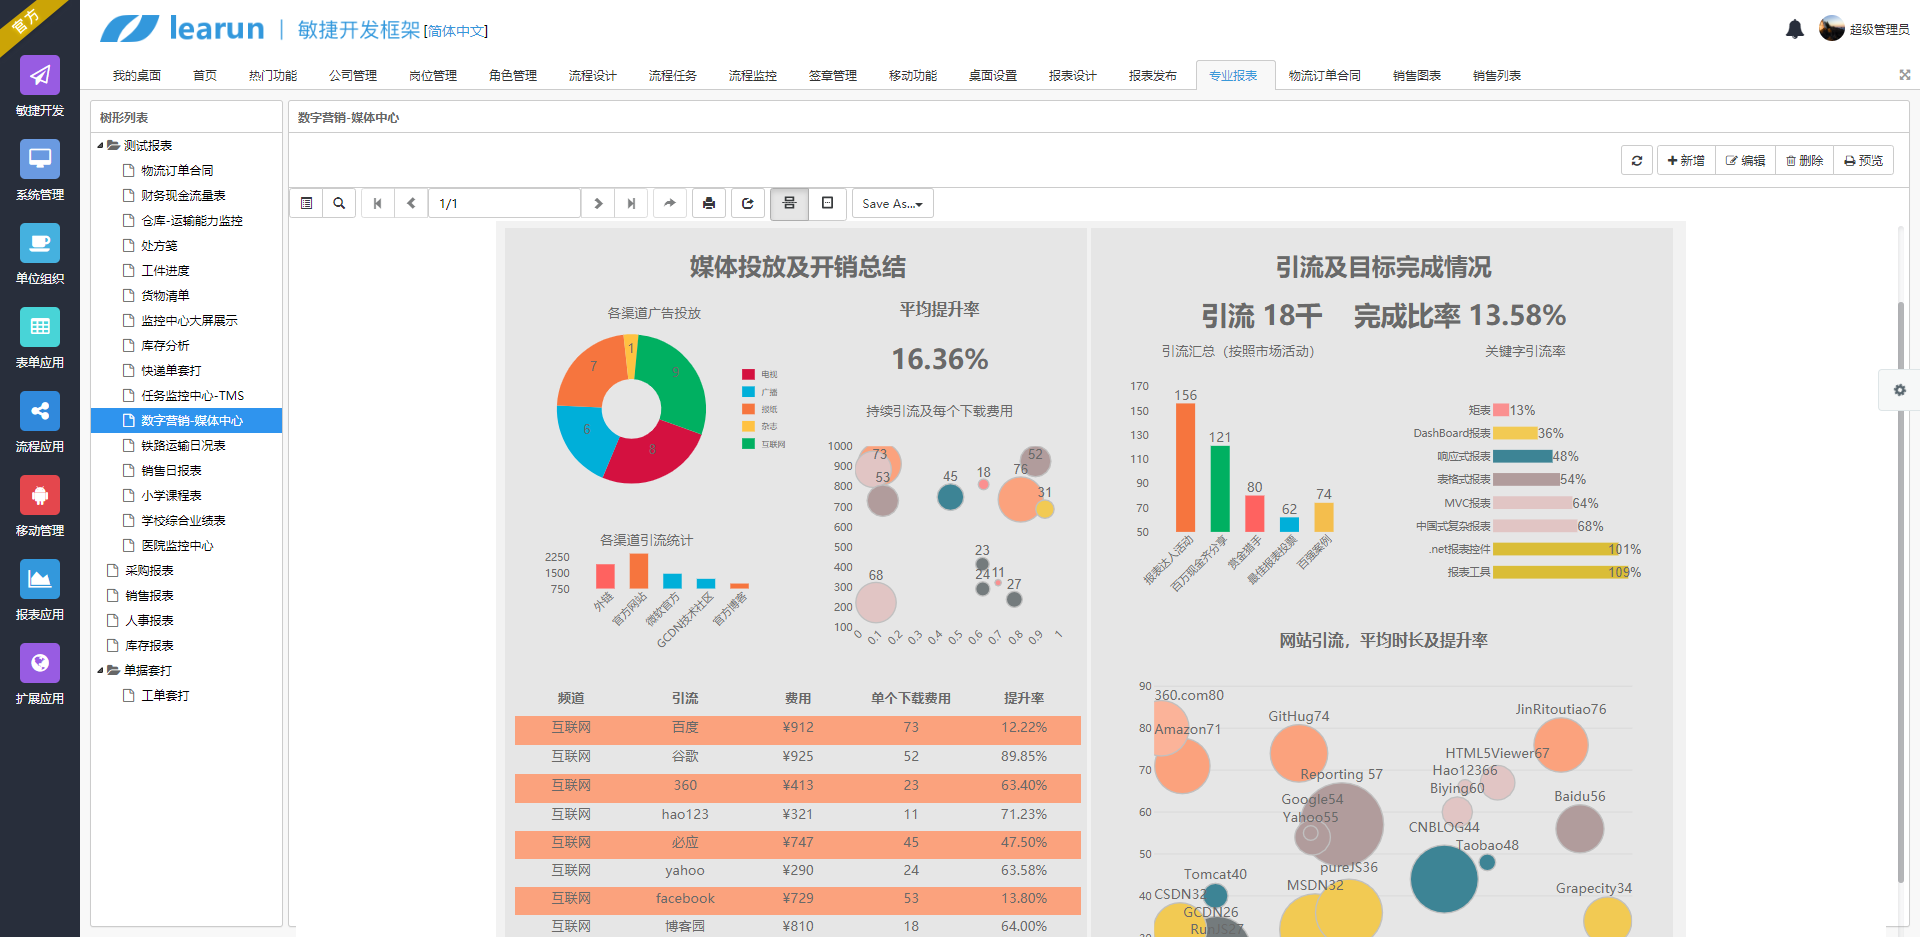Click the refresh button beside 新增
The width and height of the screenshot is (1920, 937).
[x=1637, y=160]
